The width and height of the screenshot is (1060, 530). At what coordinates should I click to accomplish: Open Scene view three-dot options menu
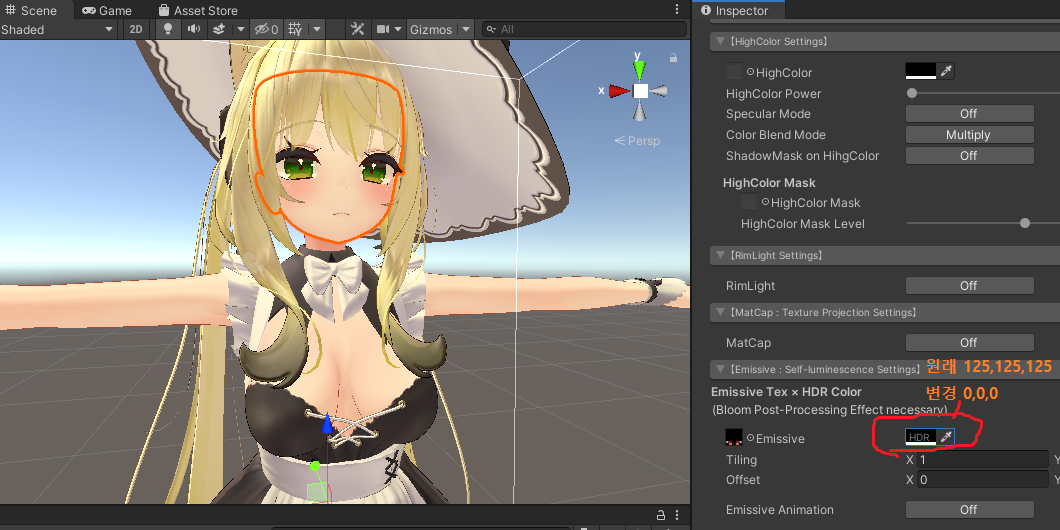tap(677, 9)
